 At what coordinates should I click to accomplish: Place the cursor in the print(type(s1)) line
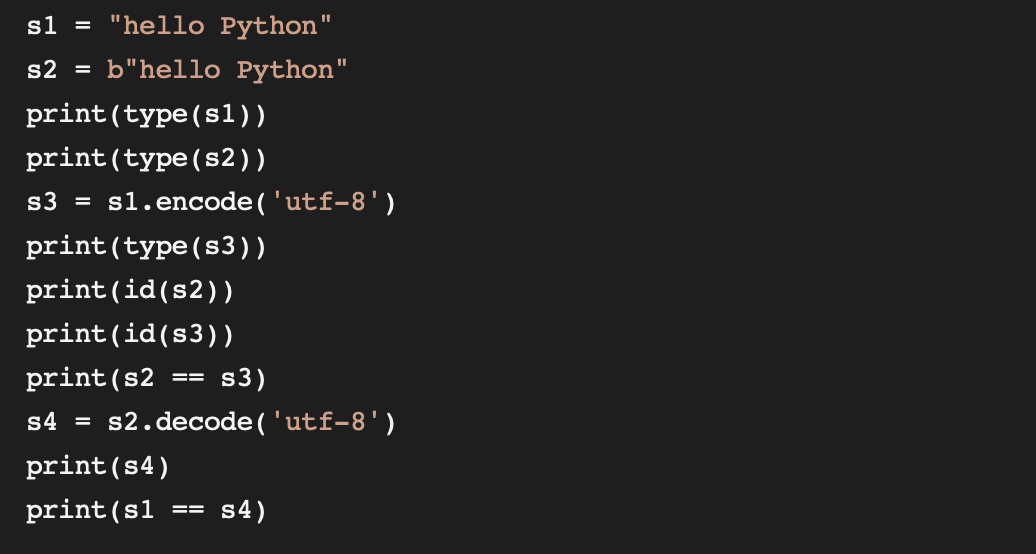(x=146, y=115)
